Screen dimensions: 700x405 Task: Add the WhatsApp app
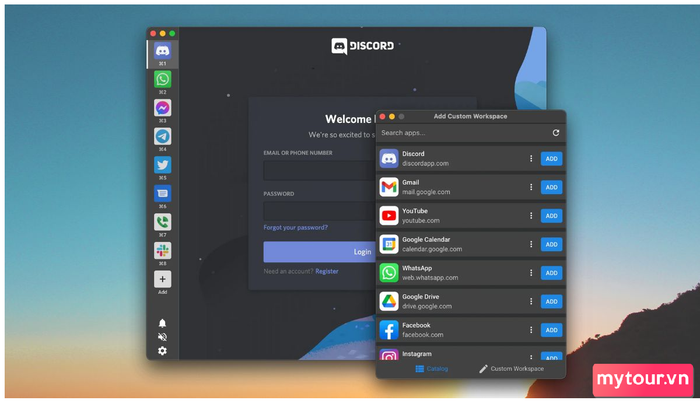click(x=551, y=273)
